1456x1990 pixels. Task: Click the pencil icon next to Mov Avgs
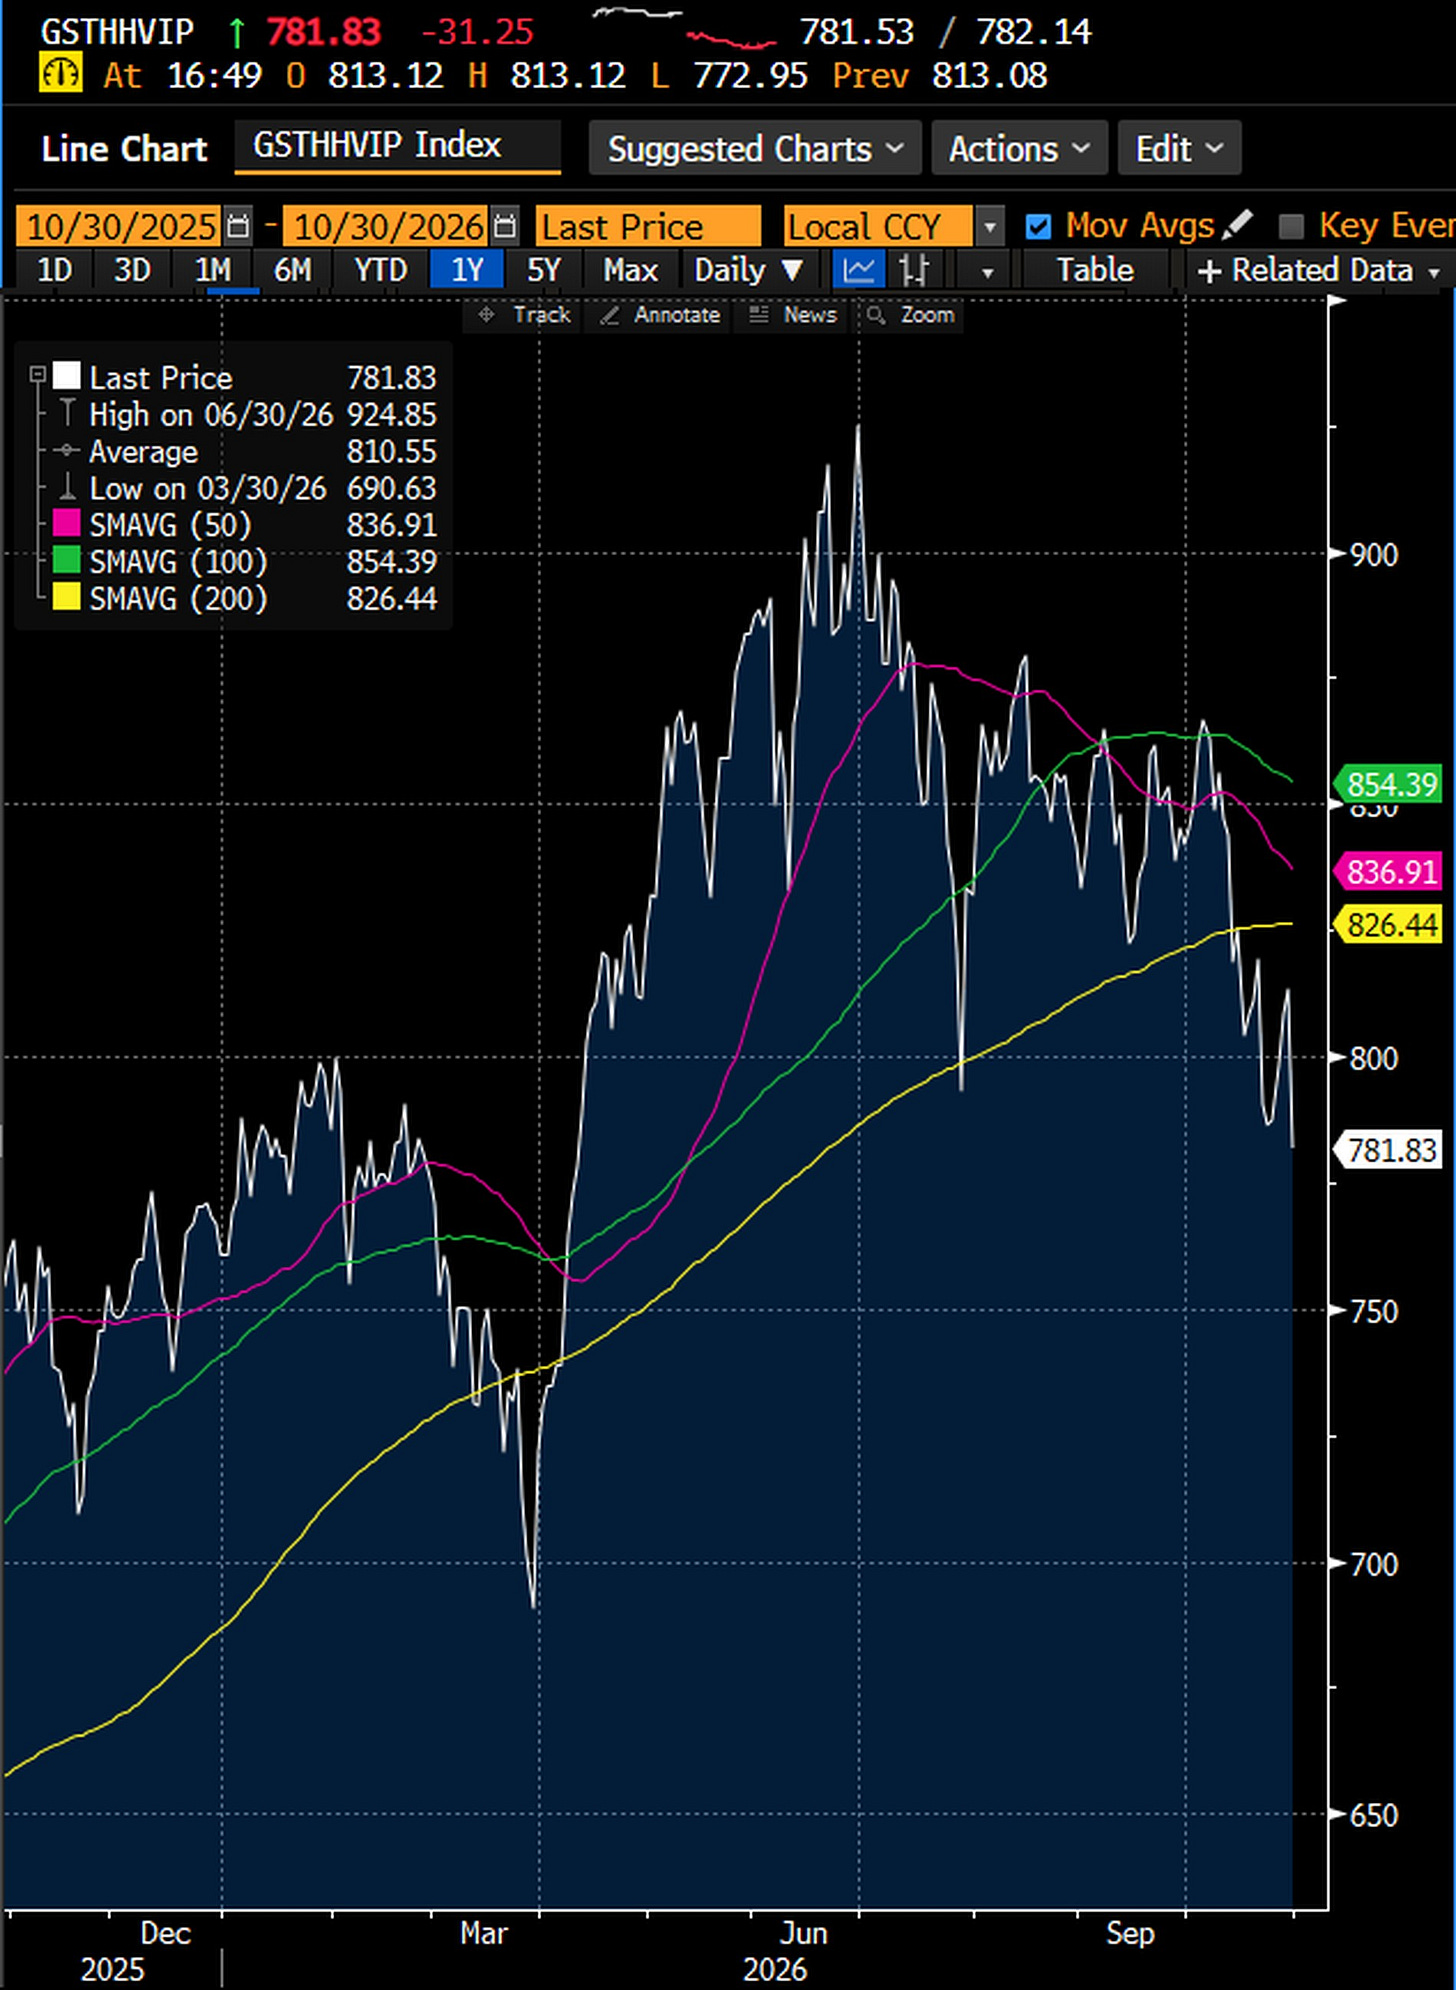(x=1237, y=225)
